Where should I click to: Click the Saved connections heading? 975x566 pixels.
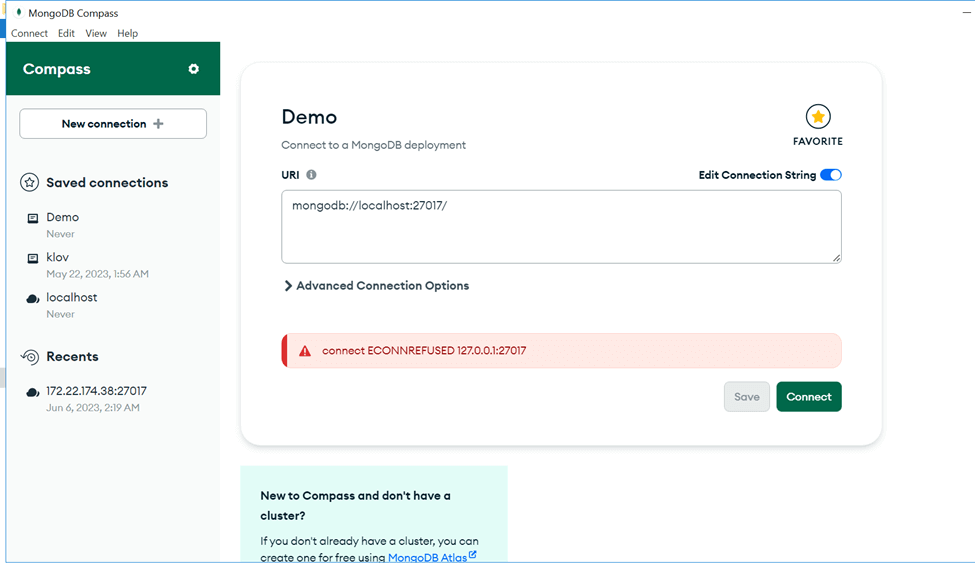[x=107, y=182]
